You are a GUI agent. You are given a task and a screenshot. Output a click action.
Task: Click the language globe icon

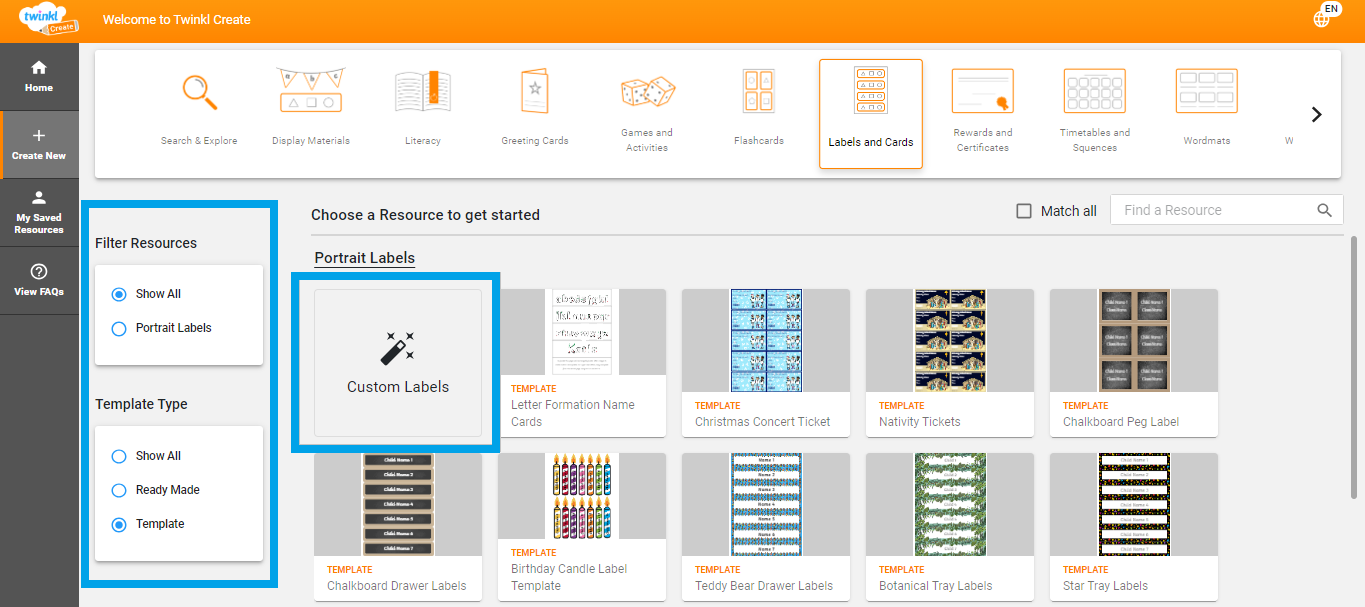1322,19
